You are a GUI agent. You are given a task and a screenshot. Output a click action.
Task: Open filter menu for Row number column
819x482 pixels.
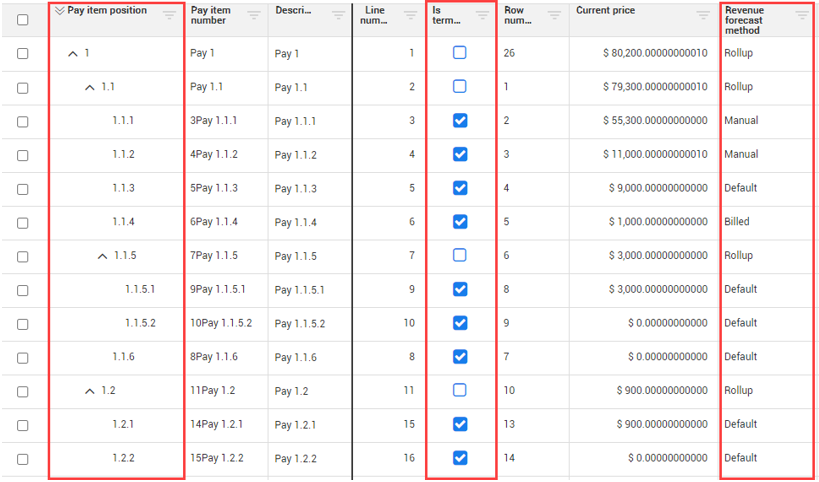click(554, 15)
